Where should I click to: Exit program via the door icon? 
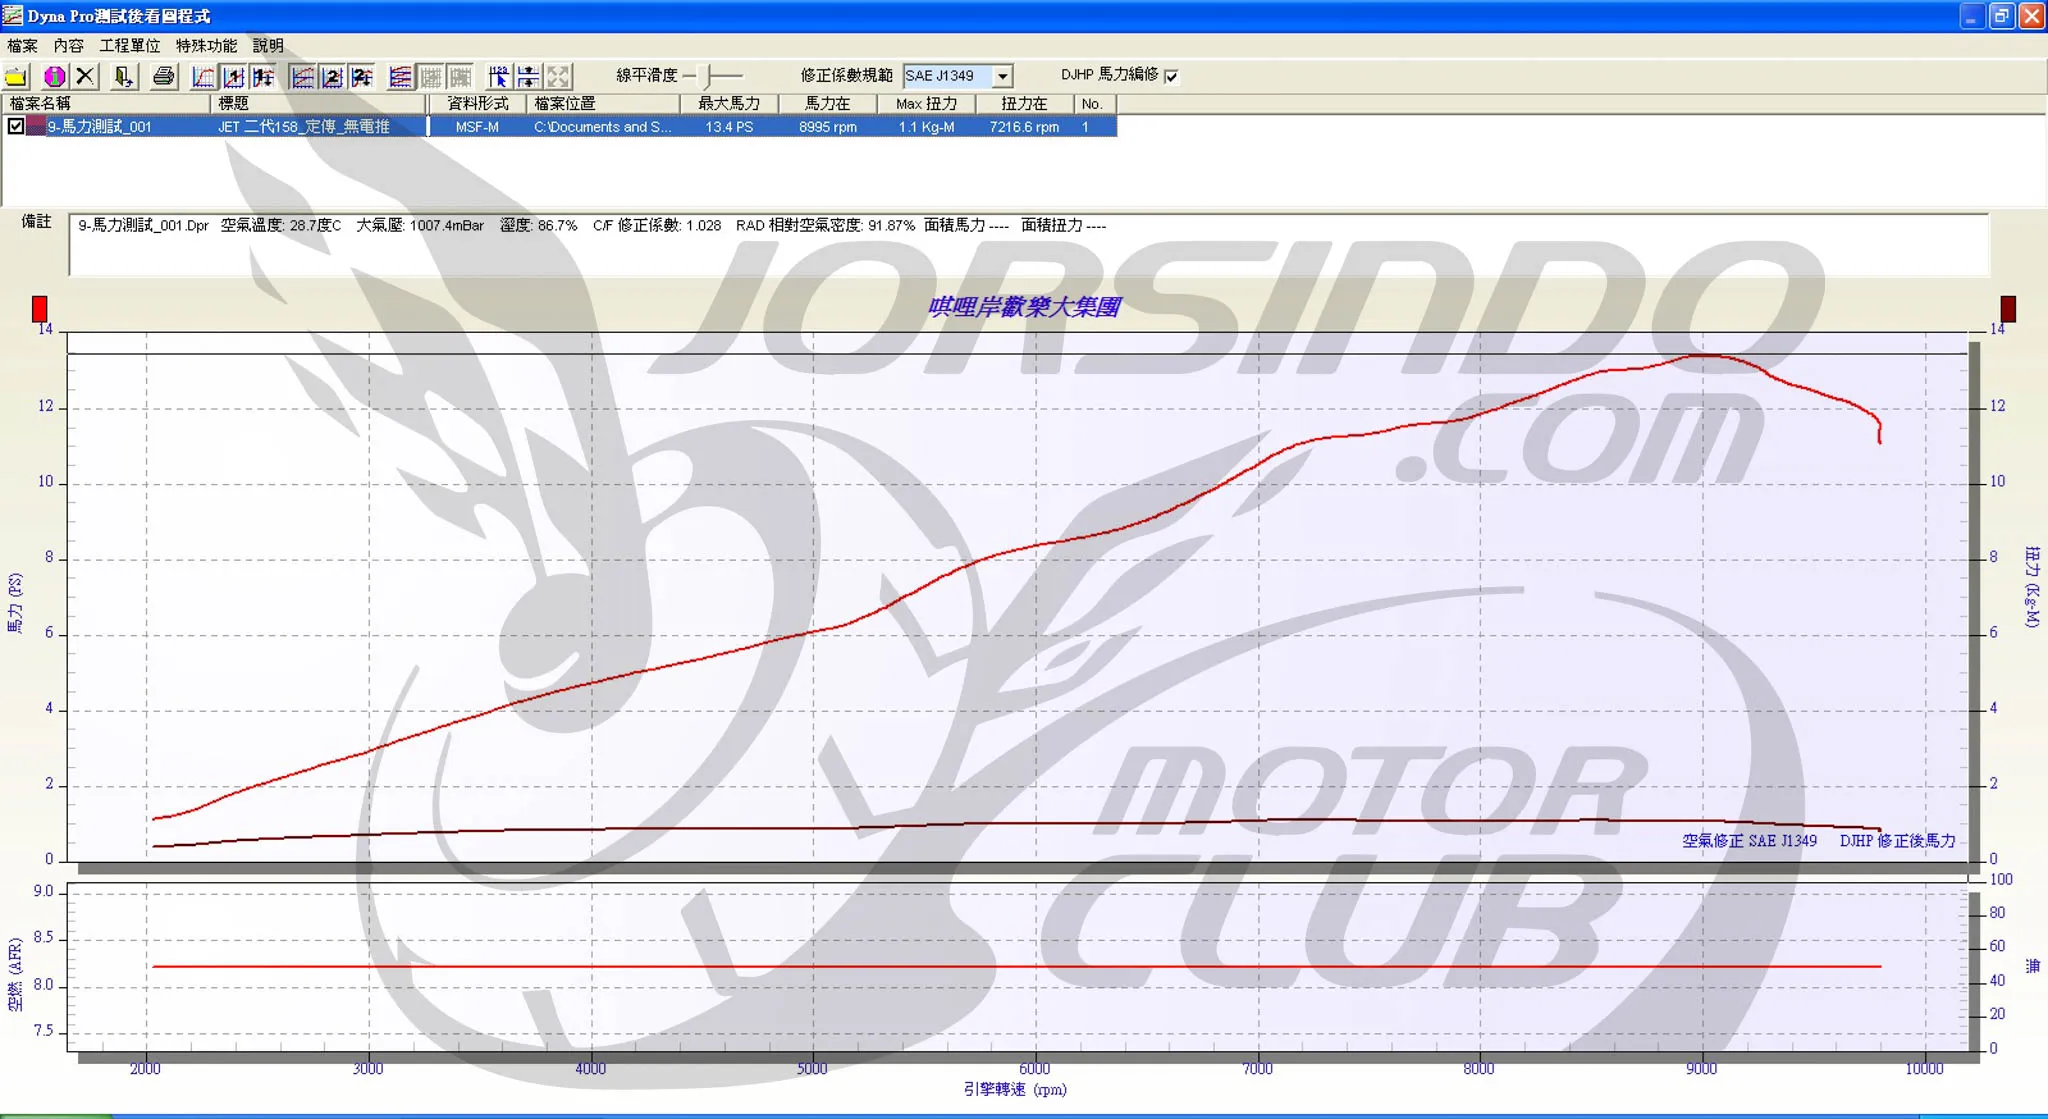[x=124, y=76]
